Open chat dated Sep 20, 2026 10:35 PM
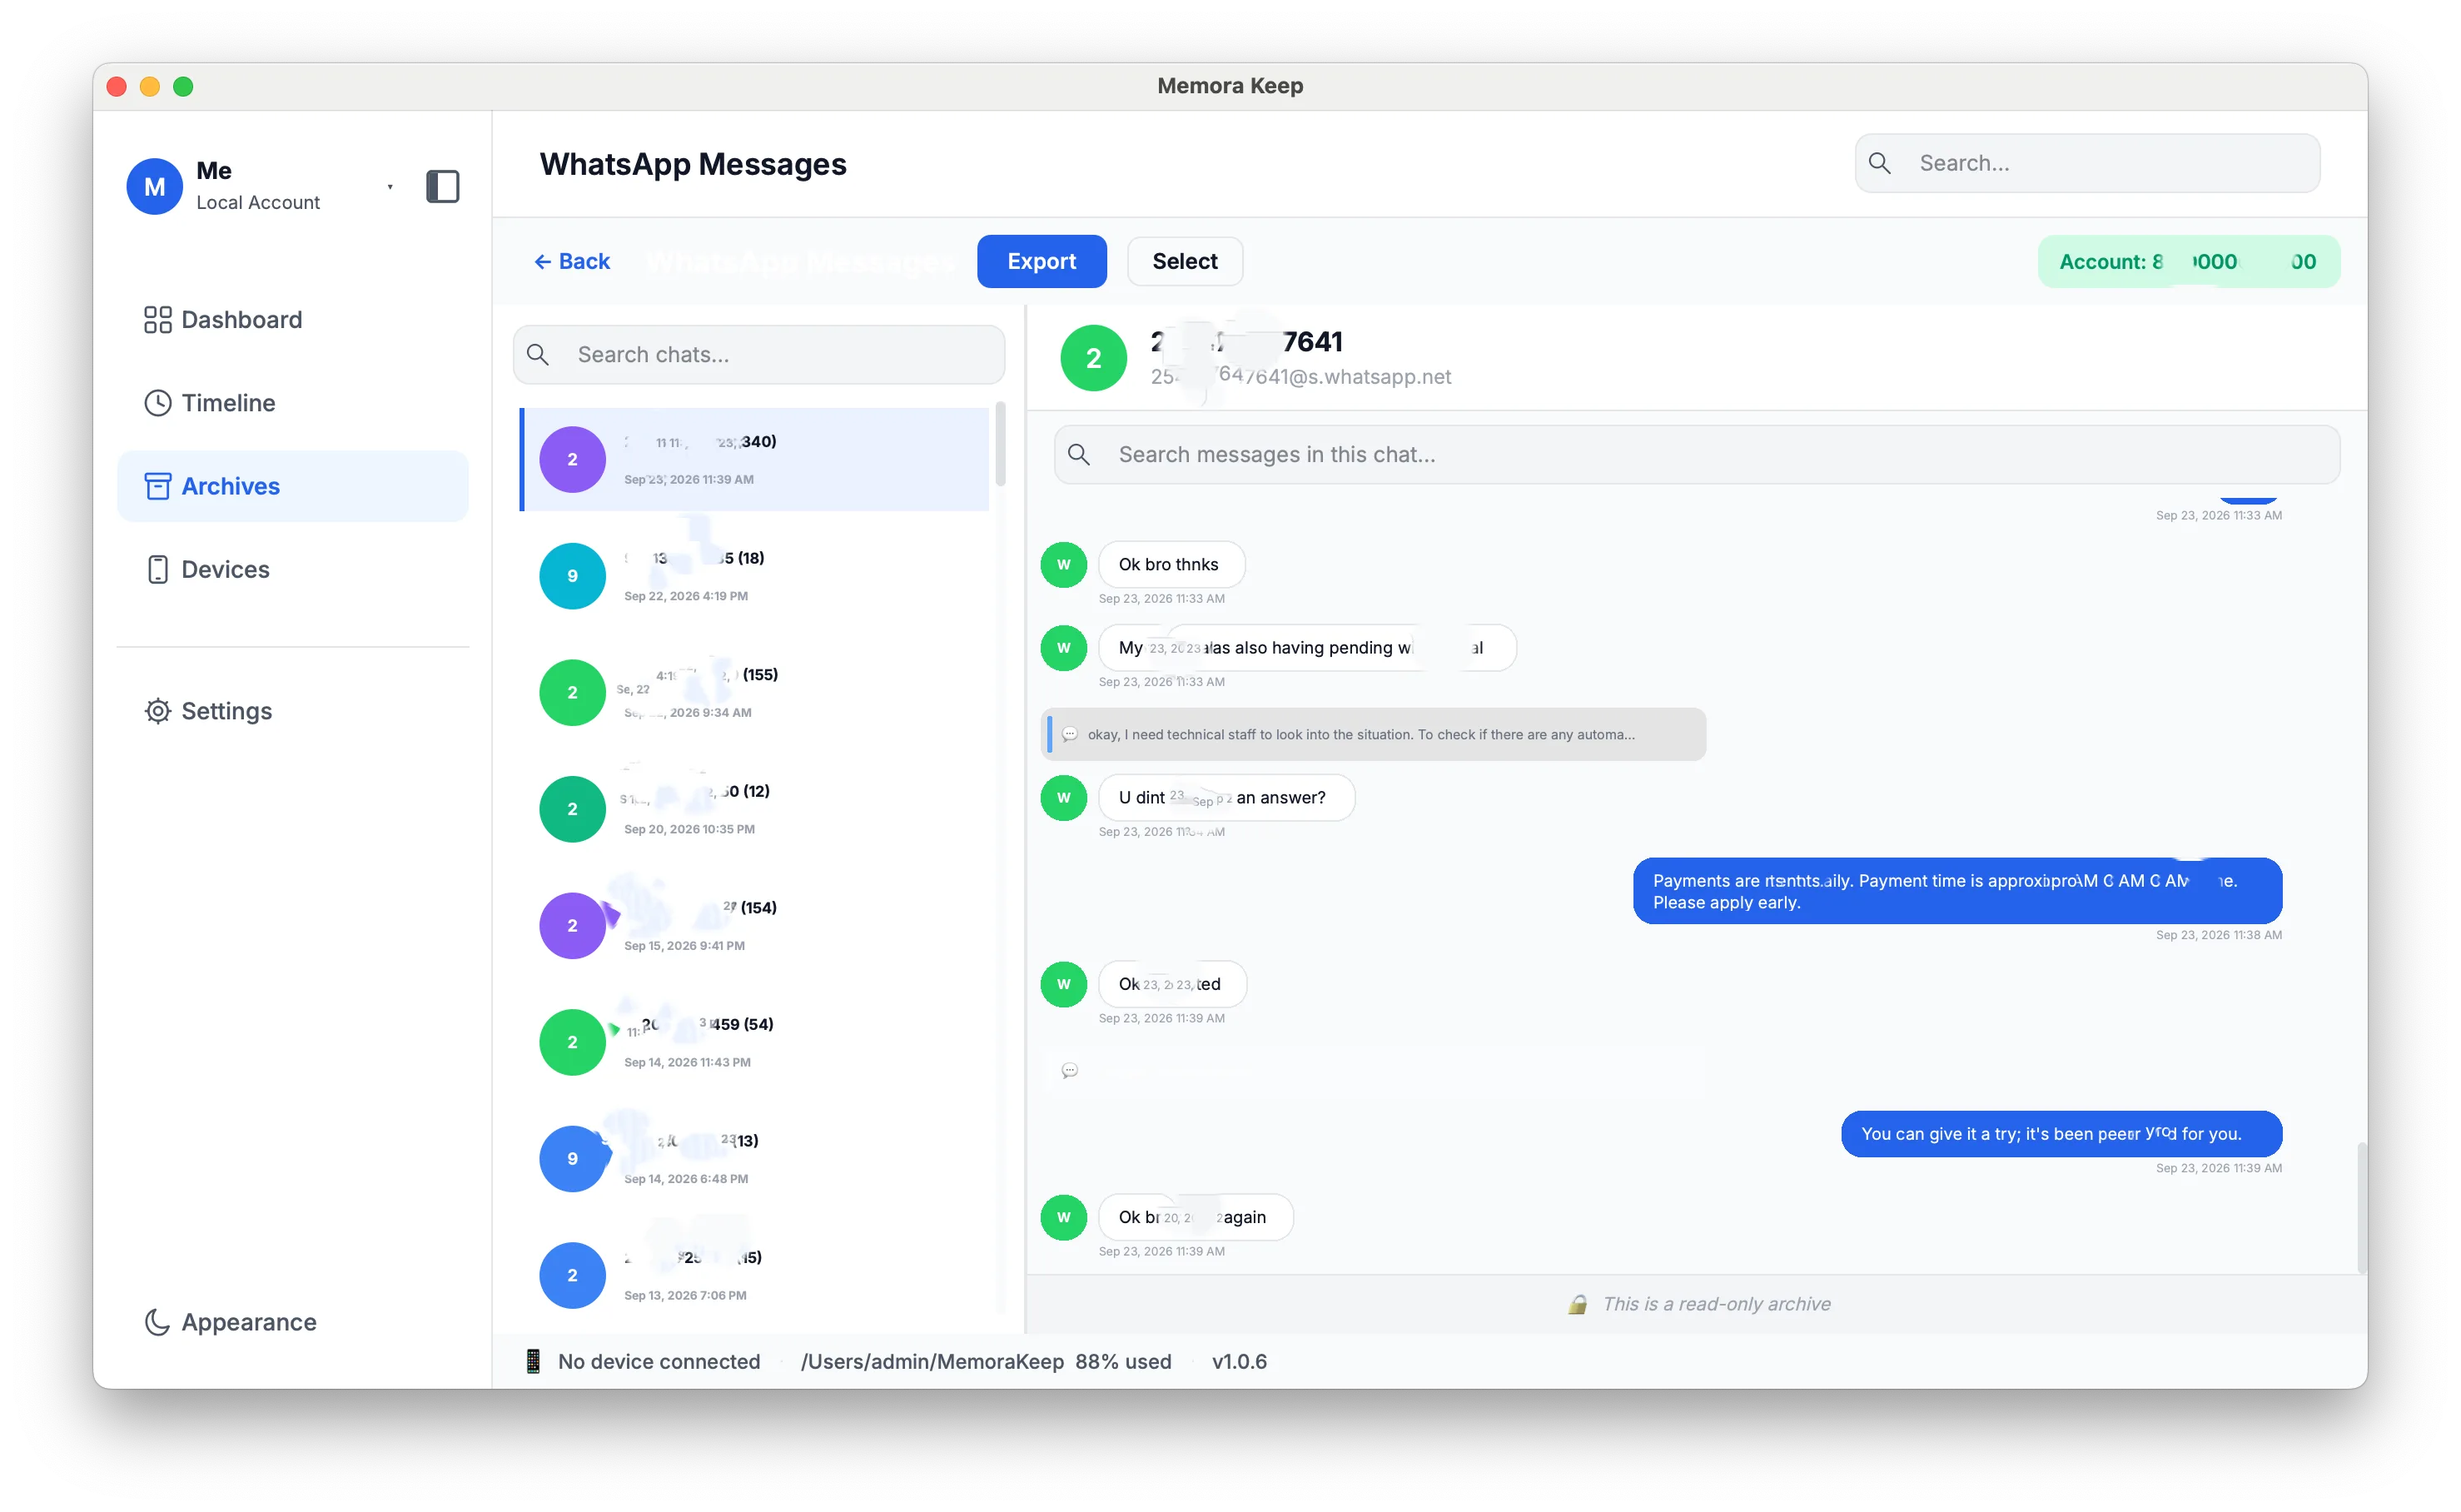Viewport: 2461px width, 1512px height. [x=755, y=809]
